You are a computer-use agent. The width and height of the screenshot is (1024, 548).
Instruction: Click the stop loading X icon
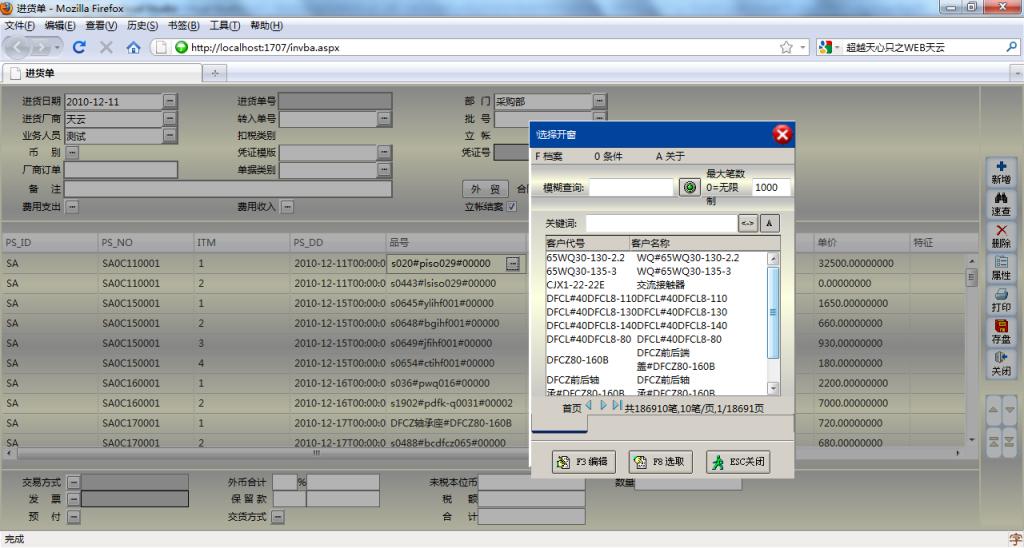coord(106,47)
